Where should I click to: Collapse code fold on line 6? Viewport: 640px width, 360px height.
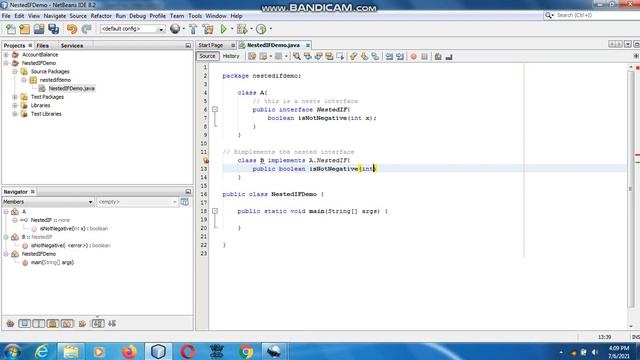pos(215,109)
